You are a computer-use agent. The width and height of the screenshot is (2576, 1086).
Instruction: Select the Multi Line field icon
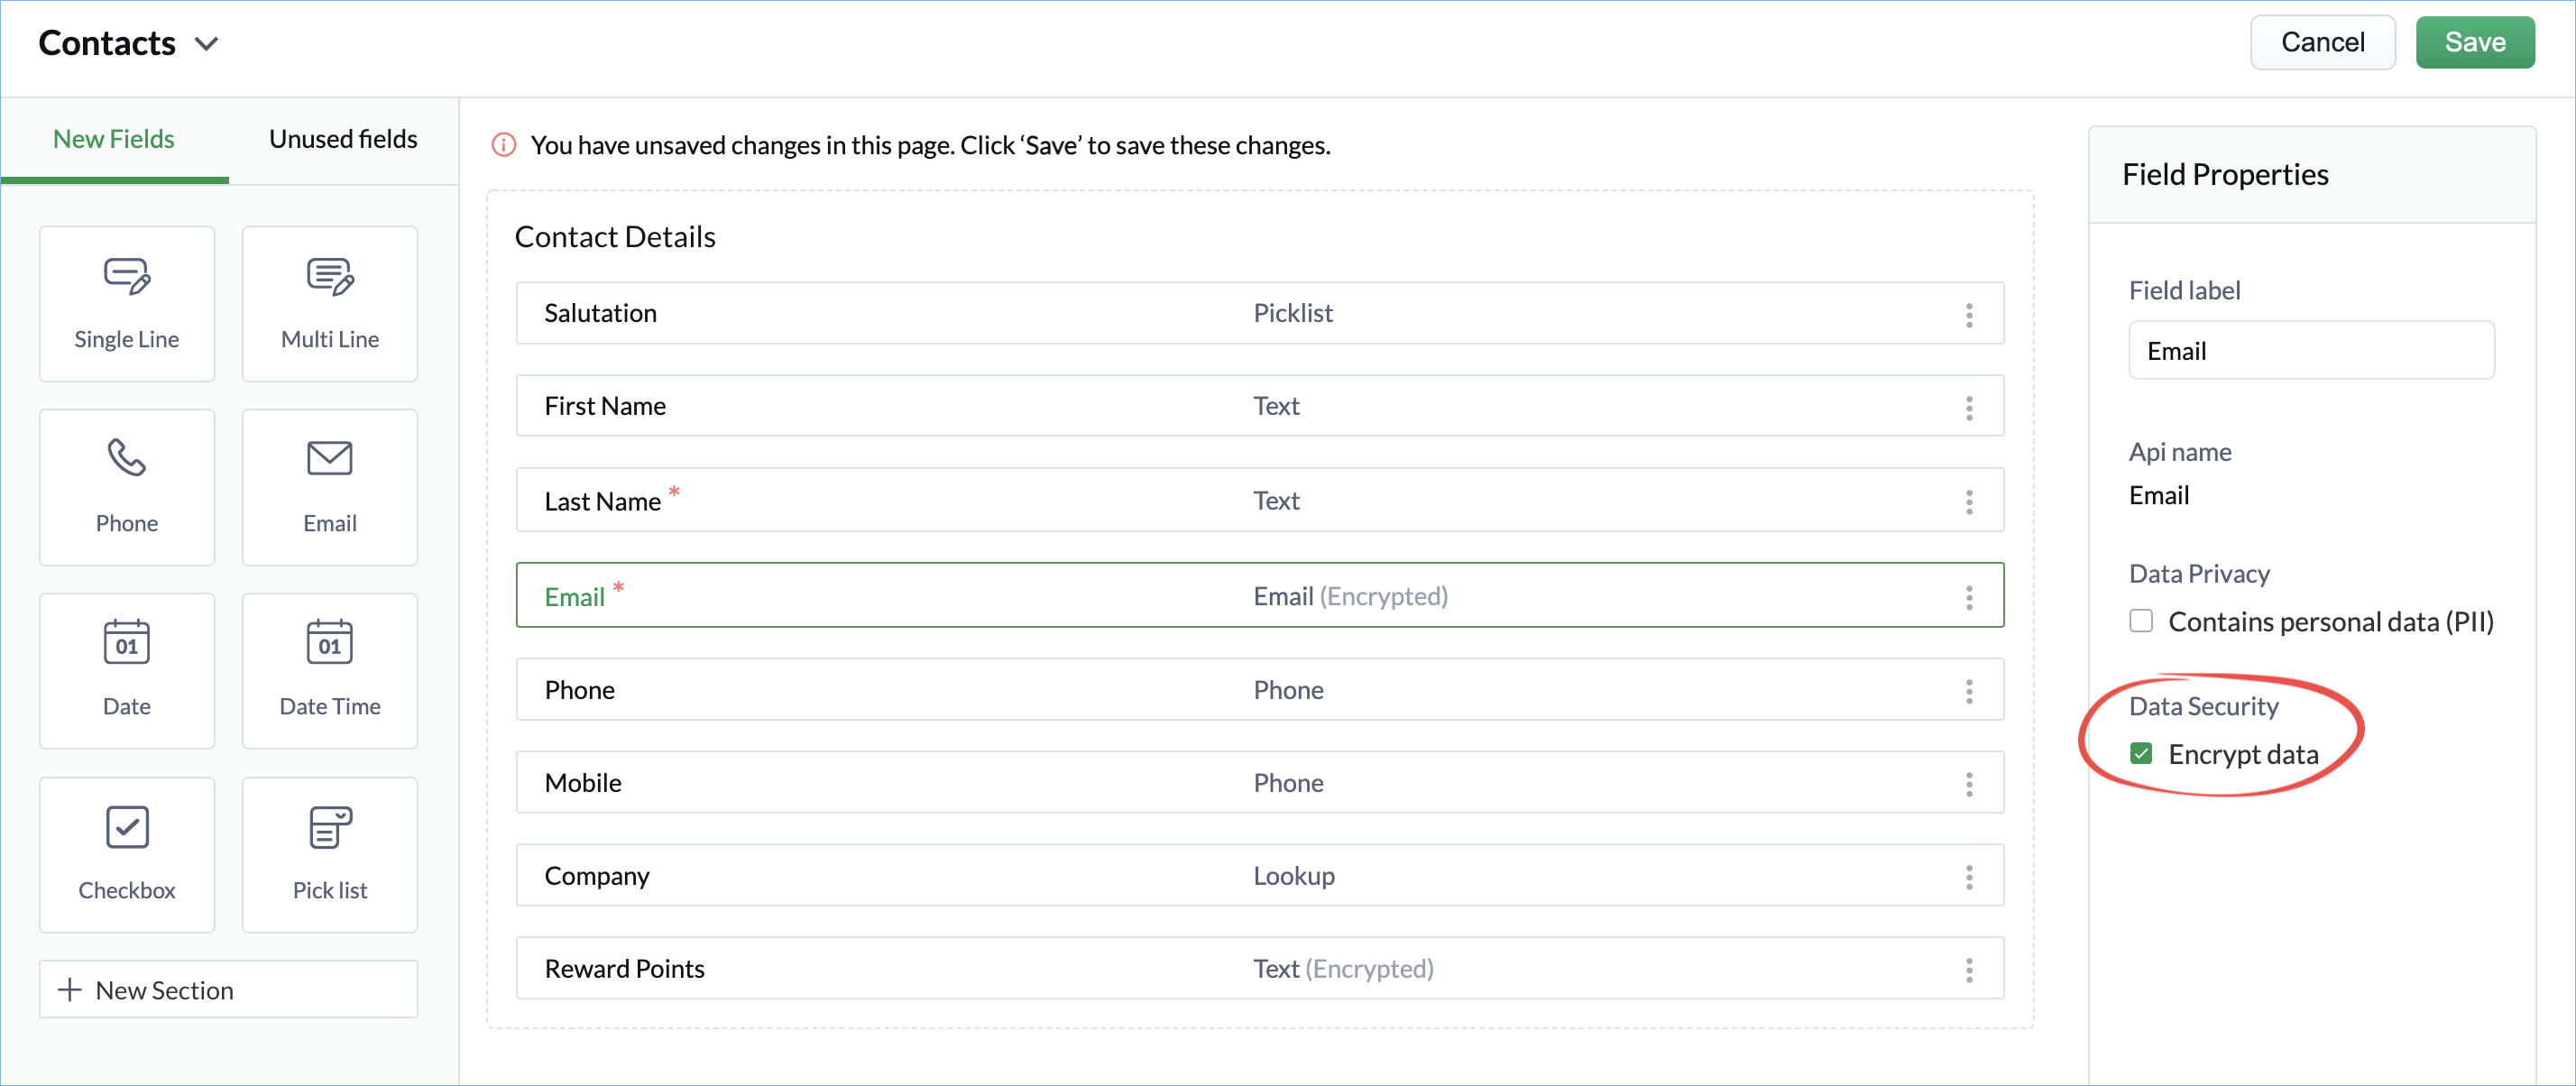(x=330, y=276)
